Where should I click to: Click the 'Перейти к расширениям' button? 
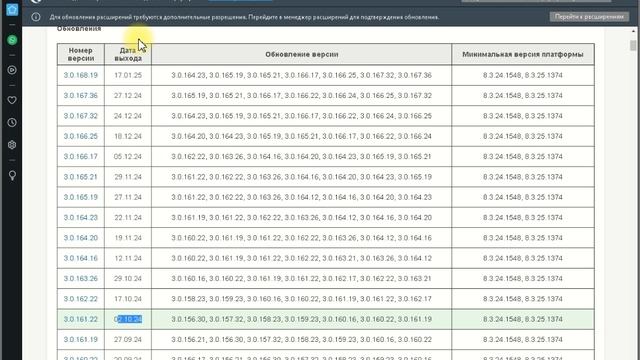click(589, 17)
